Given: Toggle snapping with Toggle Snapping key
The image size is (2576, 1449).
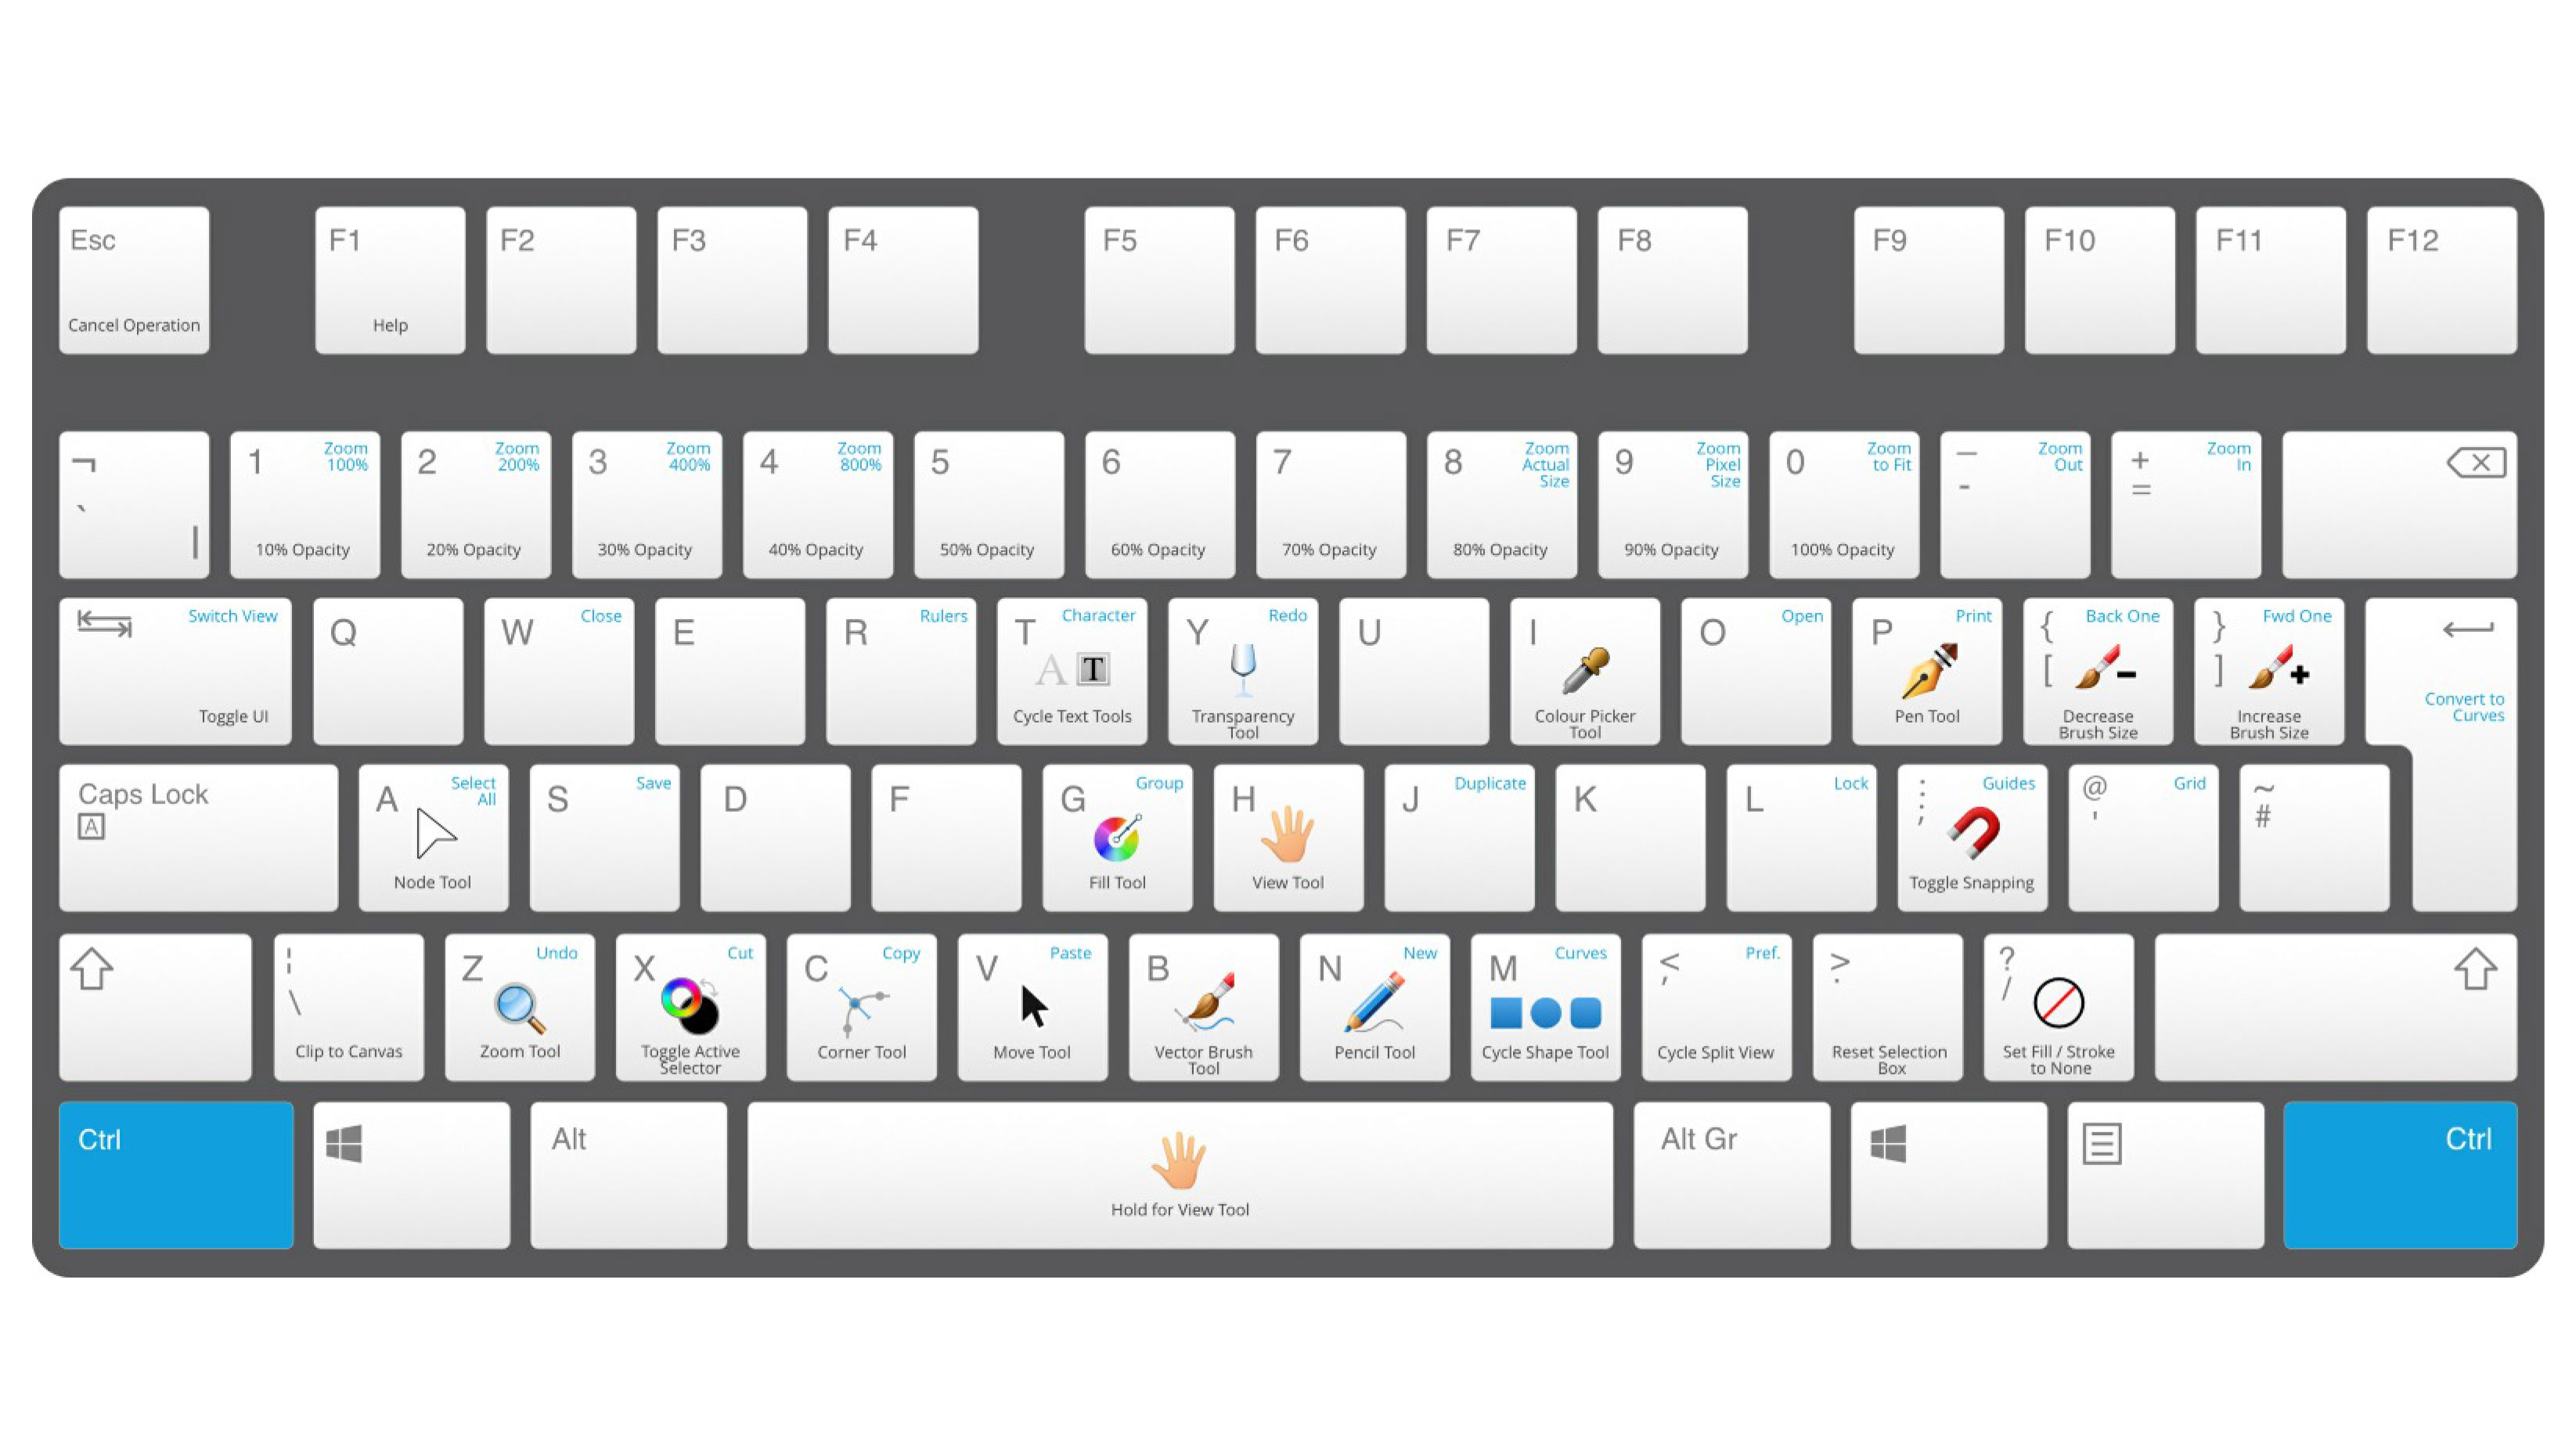Looking at the screenshot, I should [1971, 831].
